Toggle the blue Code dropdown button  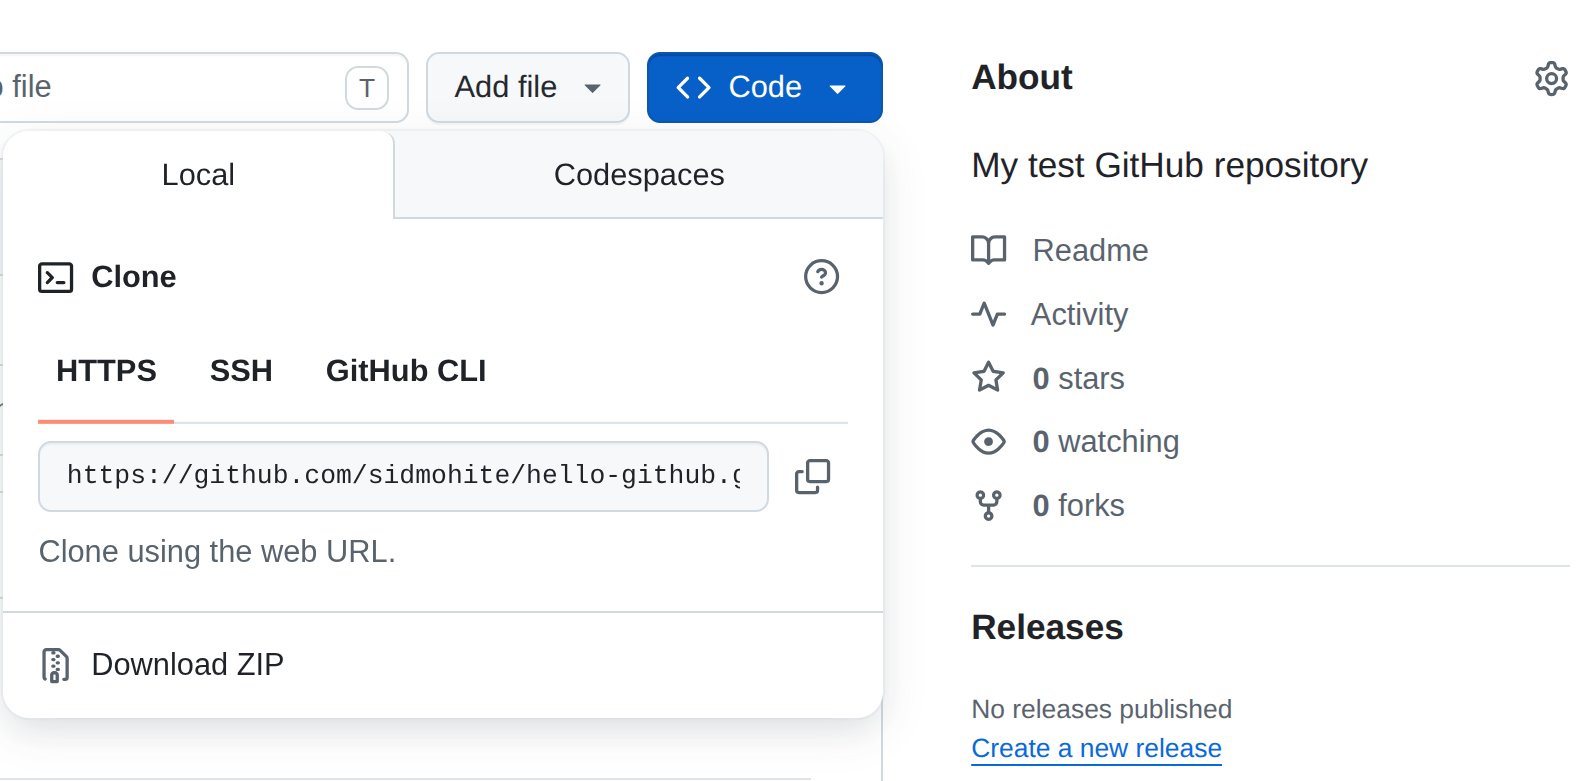(x=765, y=88)
